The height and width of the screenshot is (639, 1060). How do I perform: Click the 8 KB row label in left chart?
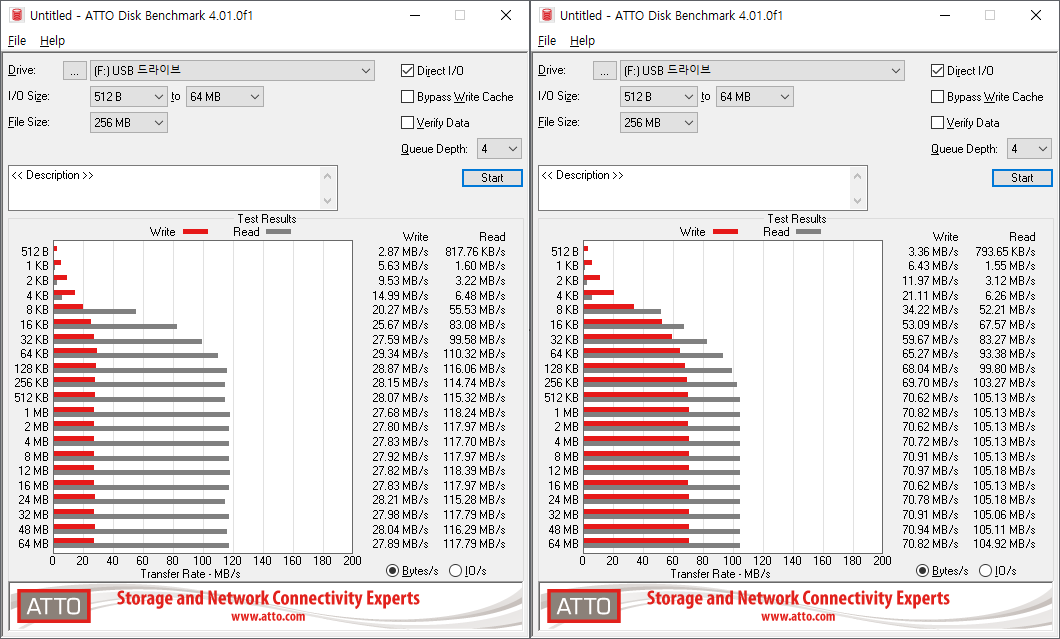[x=37, y=310]
